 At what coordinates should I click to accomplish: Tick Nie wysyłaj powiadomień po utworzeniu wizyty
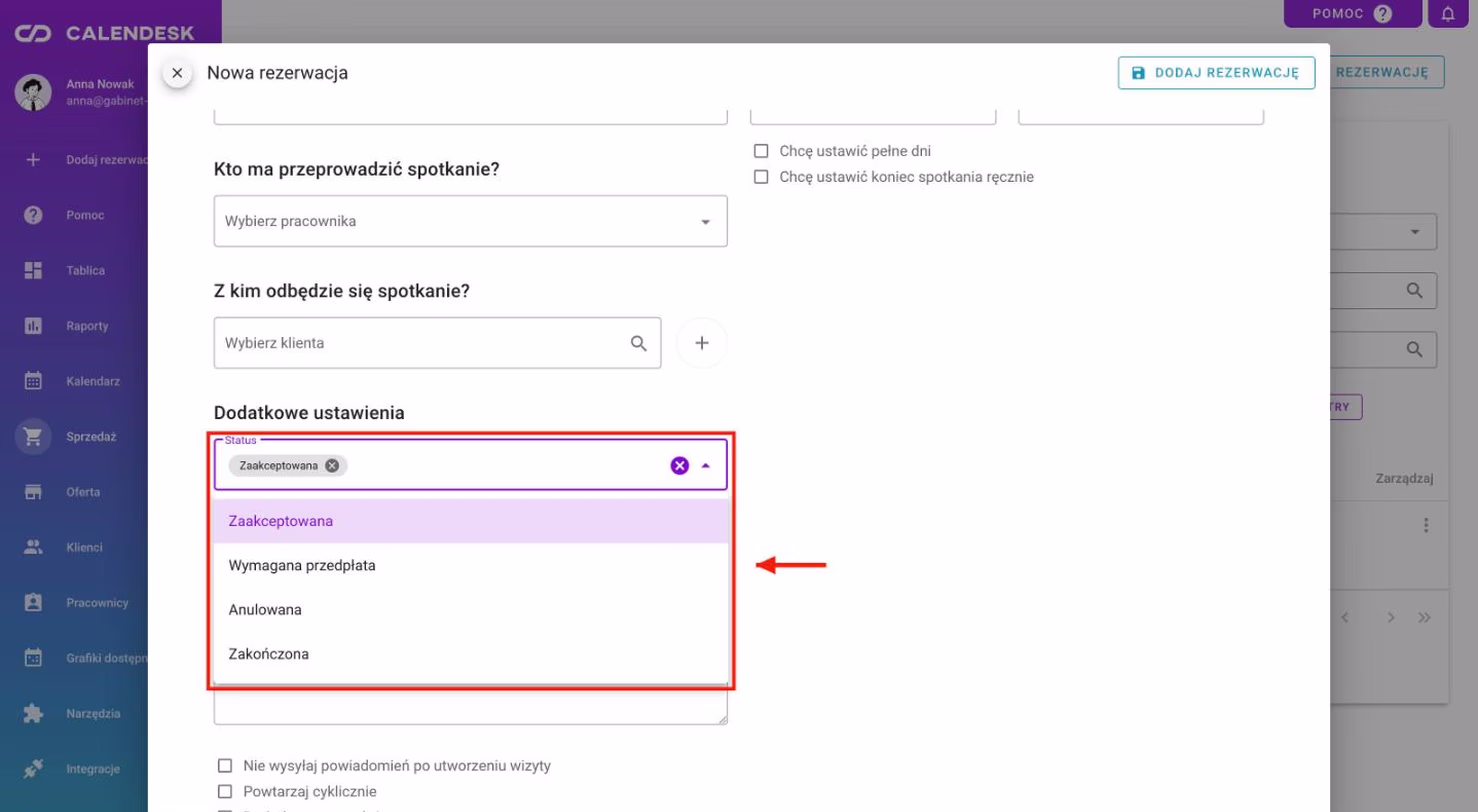225,766
